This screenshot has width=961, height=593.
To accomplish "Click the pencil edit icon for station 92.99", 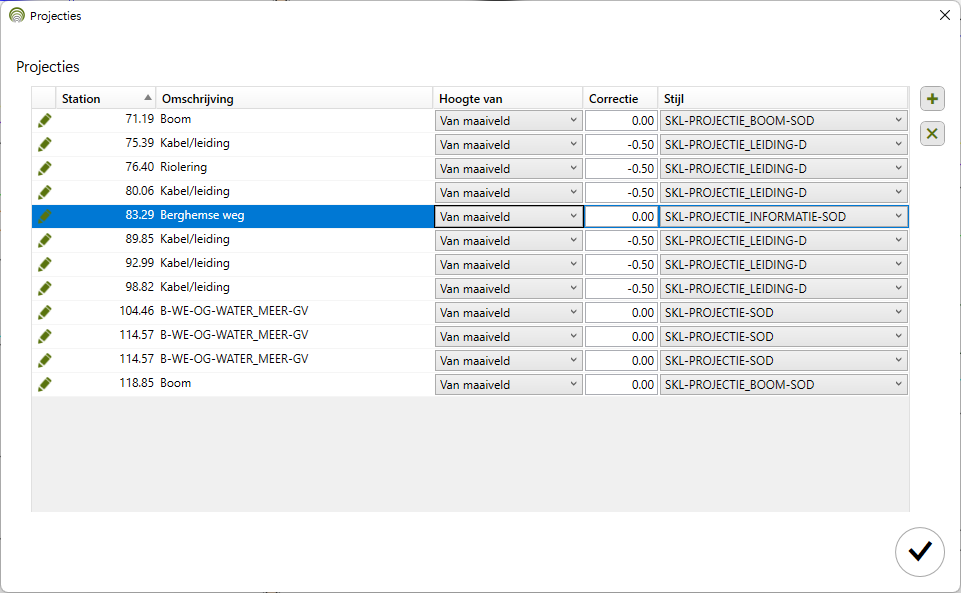I will [44, 264].
